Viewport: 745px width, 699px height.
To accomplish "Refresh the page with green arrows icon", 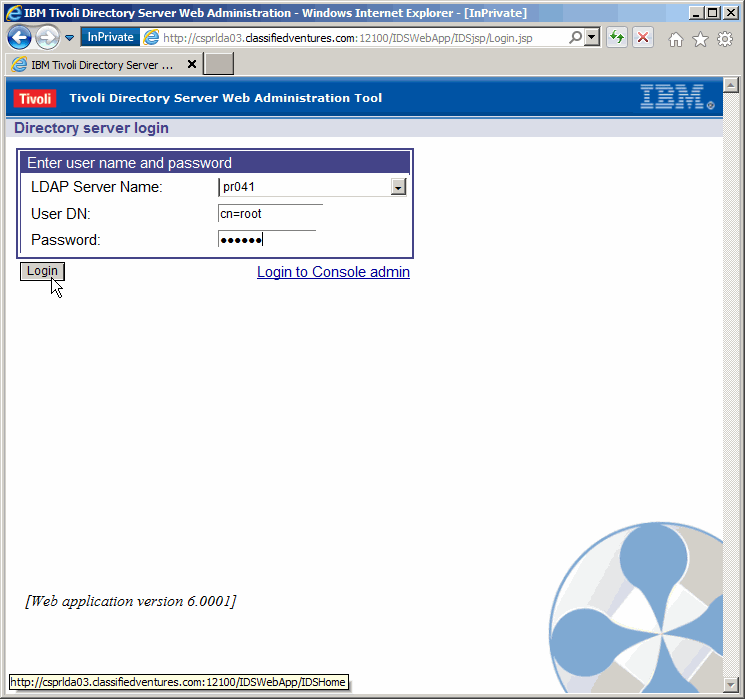I will (617, 38).
